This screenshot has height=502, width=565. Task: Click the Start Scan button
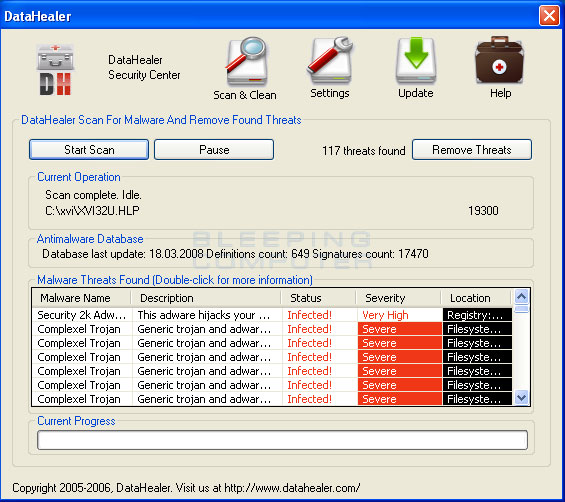point(89,150)
